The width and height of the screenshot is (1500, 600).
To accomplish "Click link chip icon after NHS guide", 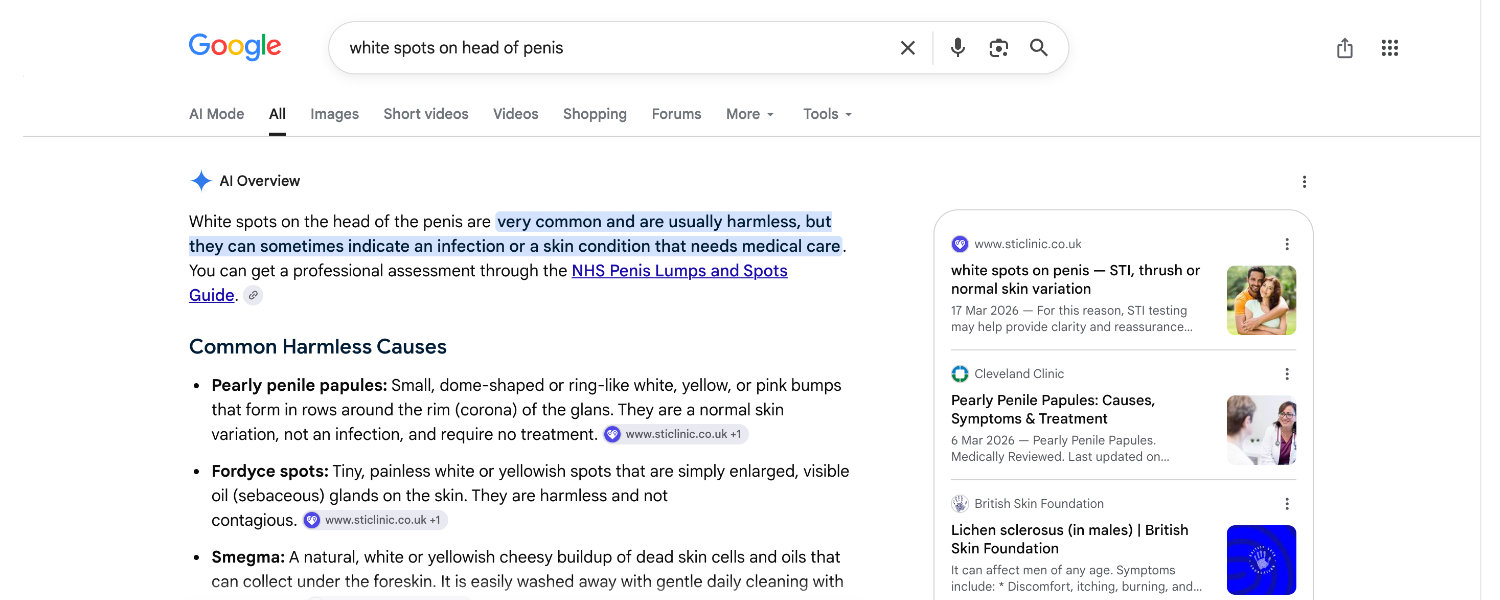I will [254, 295].
